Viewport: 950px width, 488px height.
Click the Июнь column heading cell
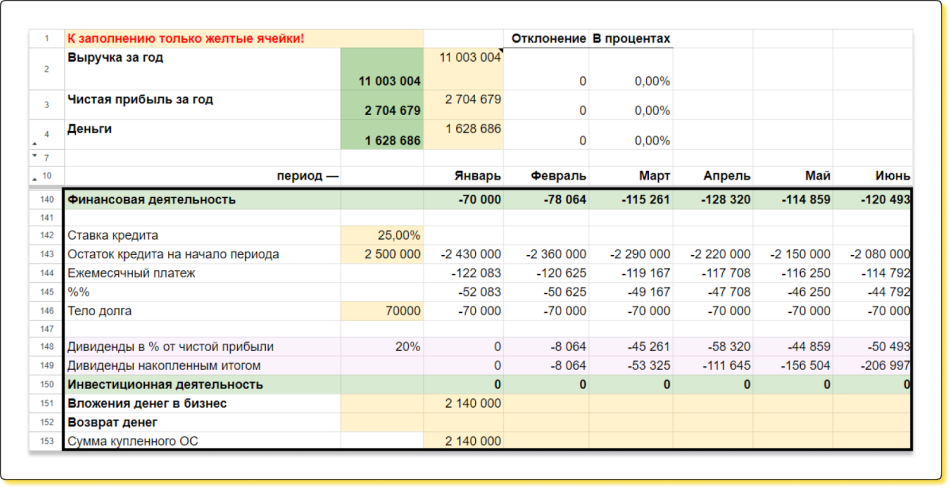[x=872, y=176]
